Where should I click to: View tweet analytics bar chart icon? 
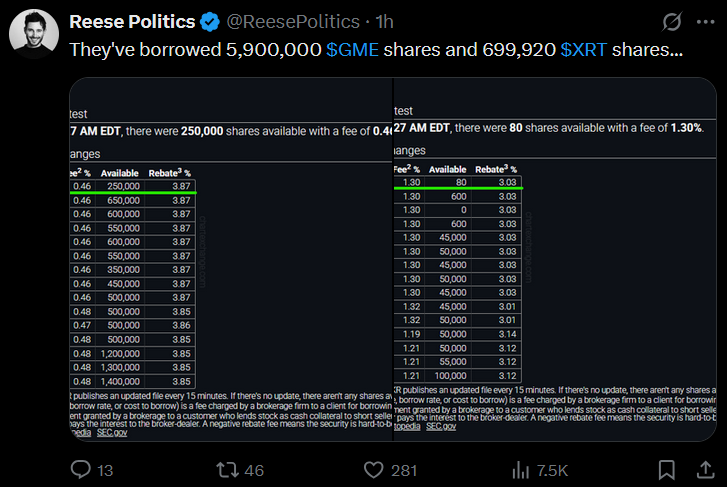(x=520, y=470)
